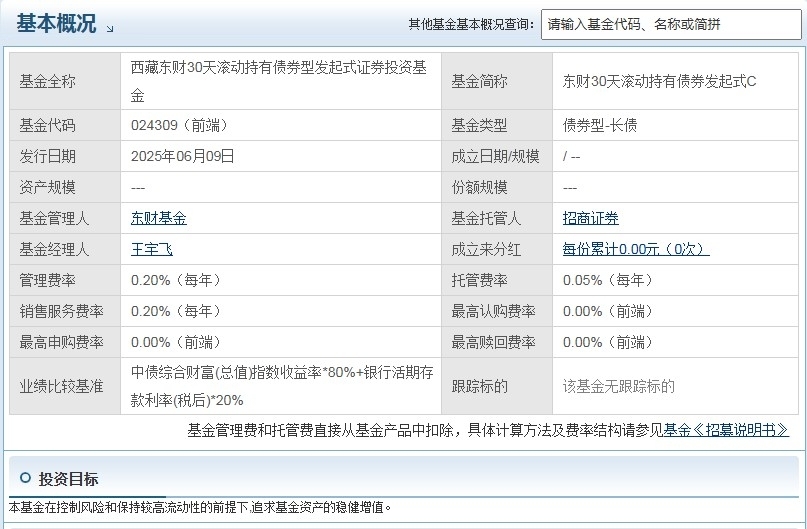This screenshot has width=807, height=529.
Task: Click the fund code 024309（前端）
Action: (179, 125)
